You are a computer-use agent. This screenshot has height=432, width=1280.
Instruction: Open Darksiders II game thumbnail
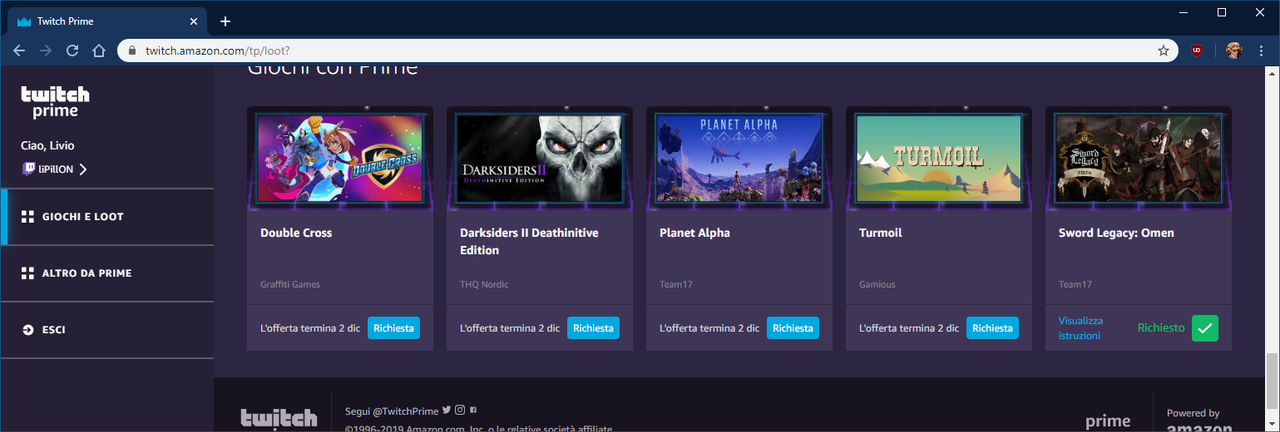pos(539,158)
